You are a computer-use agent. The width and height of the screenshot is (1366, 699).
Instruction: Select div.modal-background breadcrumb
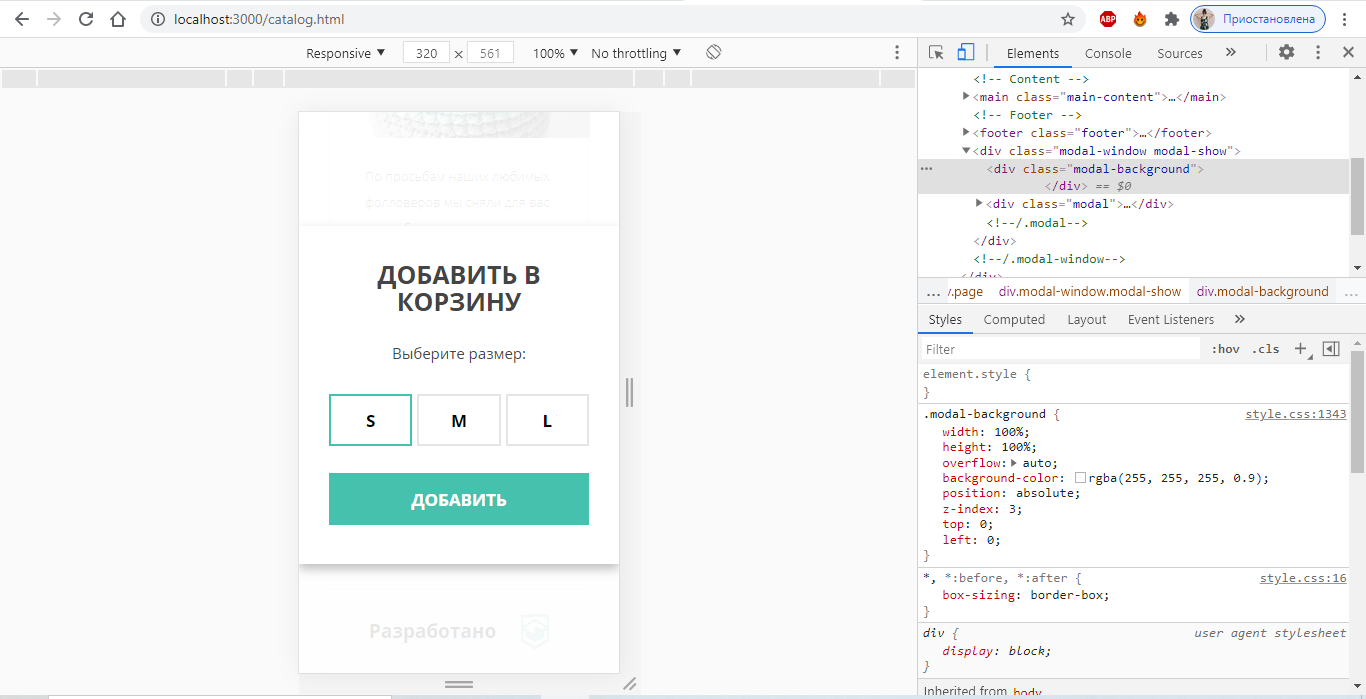[x=1263, y=291]
